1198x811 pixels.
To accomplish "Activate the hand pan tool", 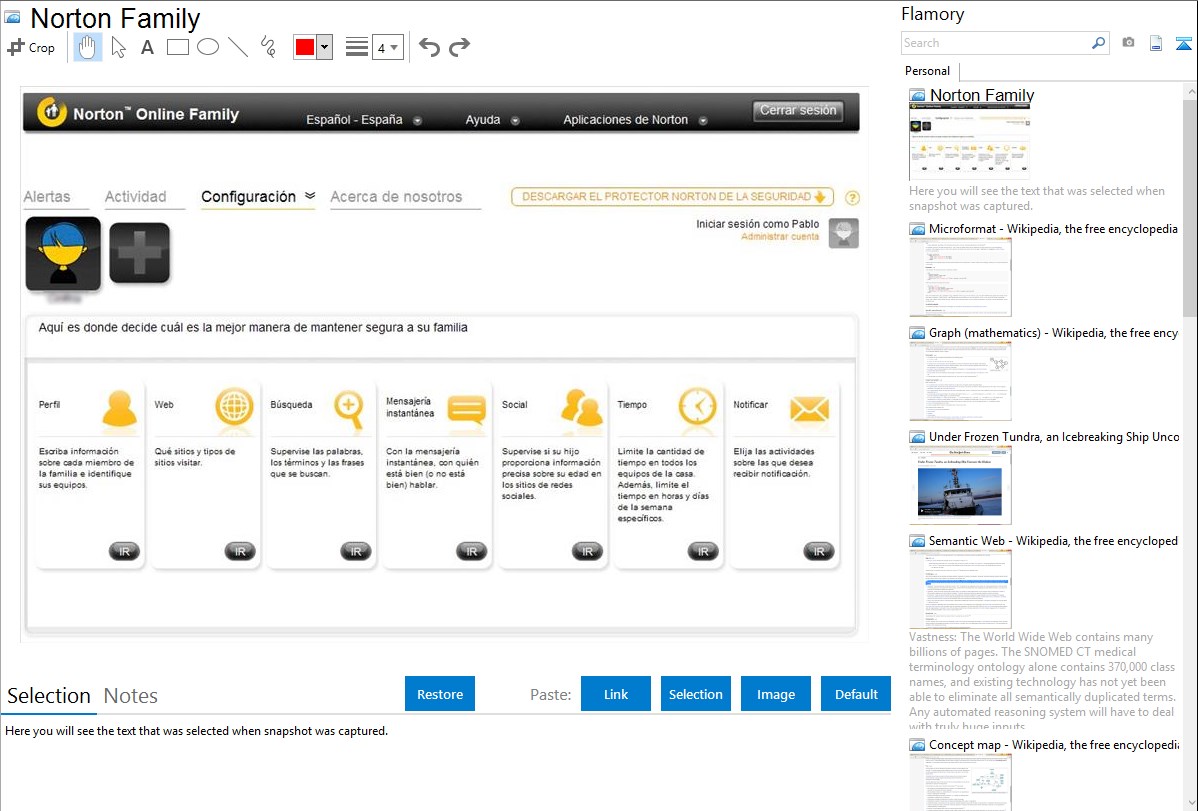I will (x=88, y=47).
